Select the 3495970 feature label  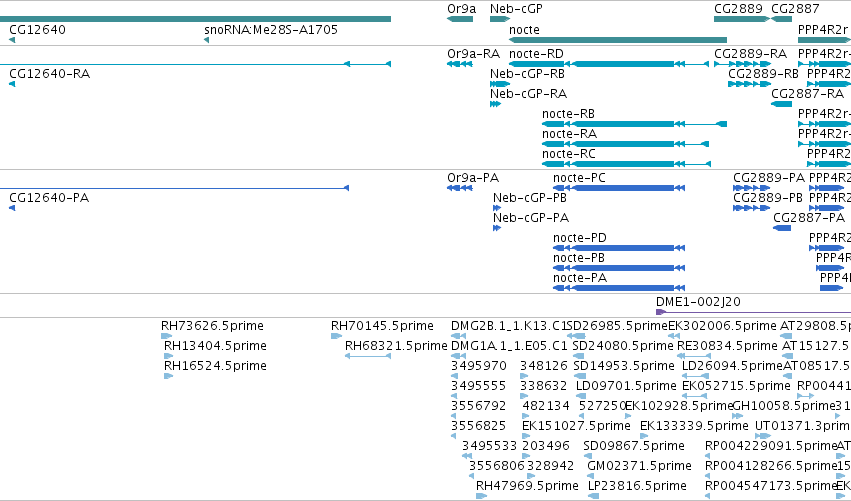click(479, 366)
